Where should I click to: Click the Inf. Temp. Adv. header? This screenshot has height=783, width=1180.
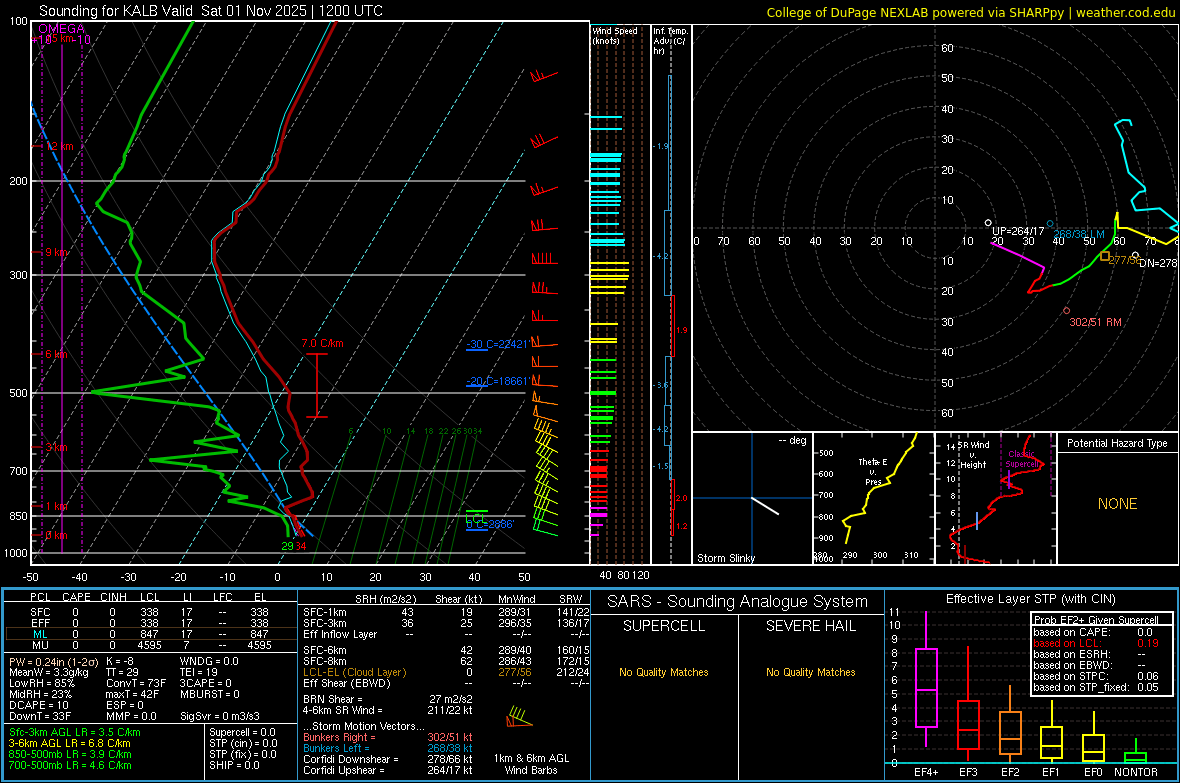tap(670, 41)
